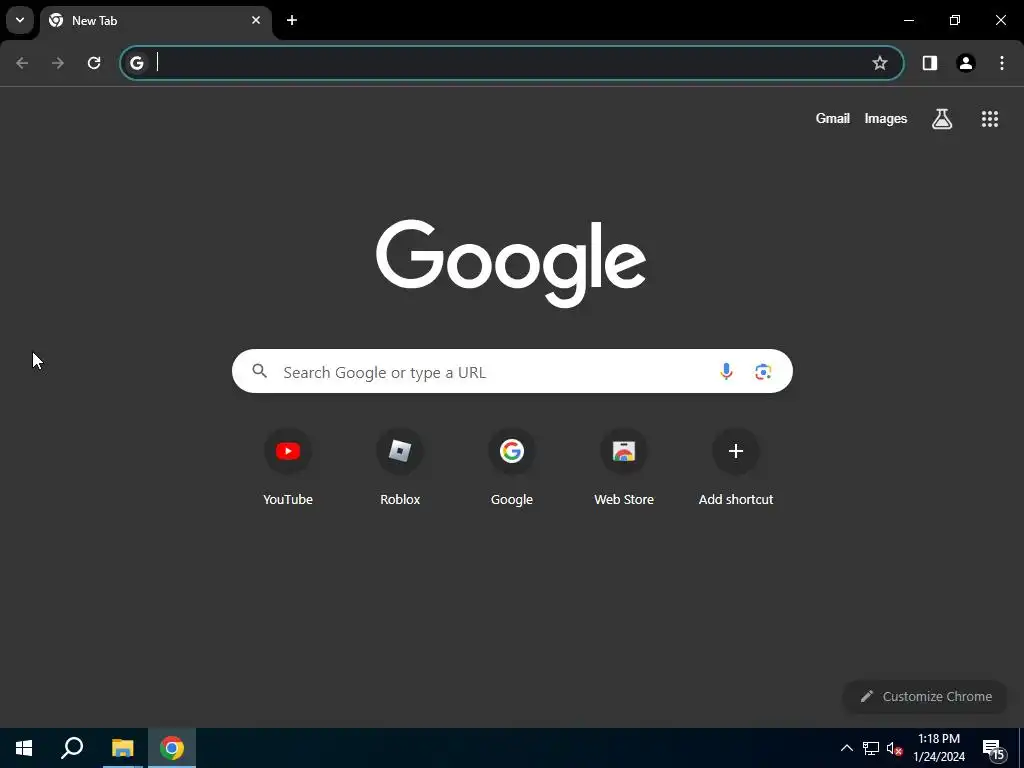Image resolution: width=1024 pixels, height=768 pixels.
Task: Open the YouTube shortcut
Action: (288, 467)
